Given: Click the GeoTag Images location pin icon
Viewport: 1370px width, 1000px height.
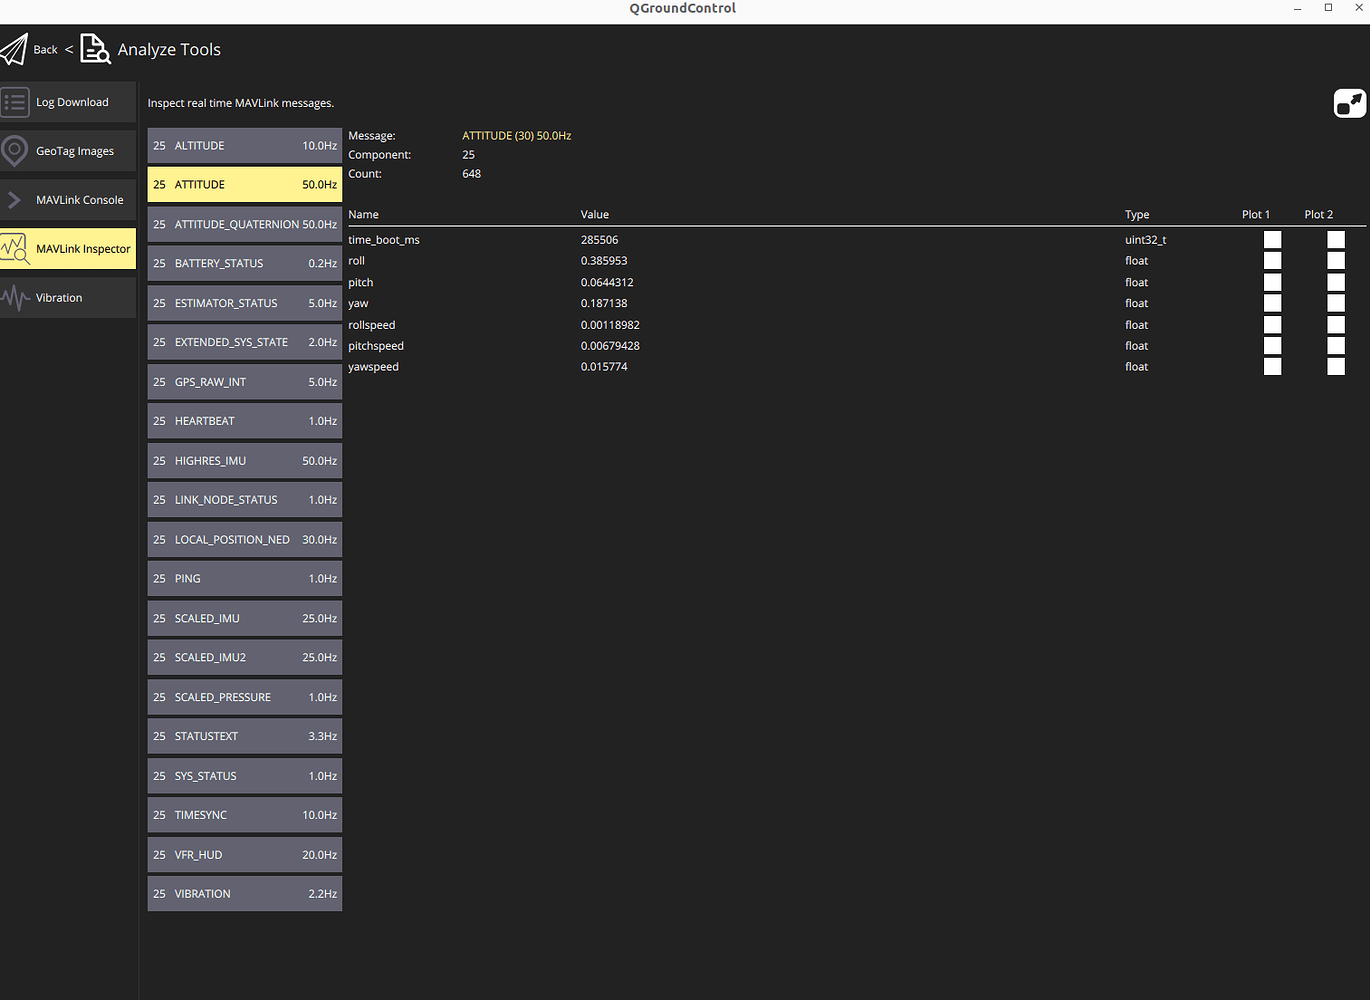Looking at the screenshot, I should coord(14,151).
